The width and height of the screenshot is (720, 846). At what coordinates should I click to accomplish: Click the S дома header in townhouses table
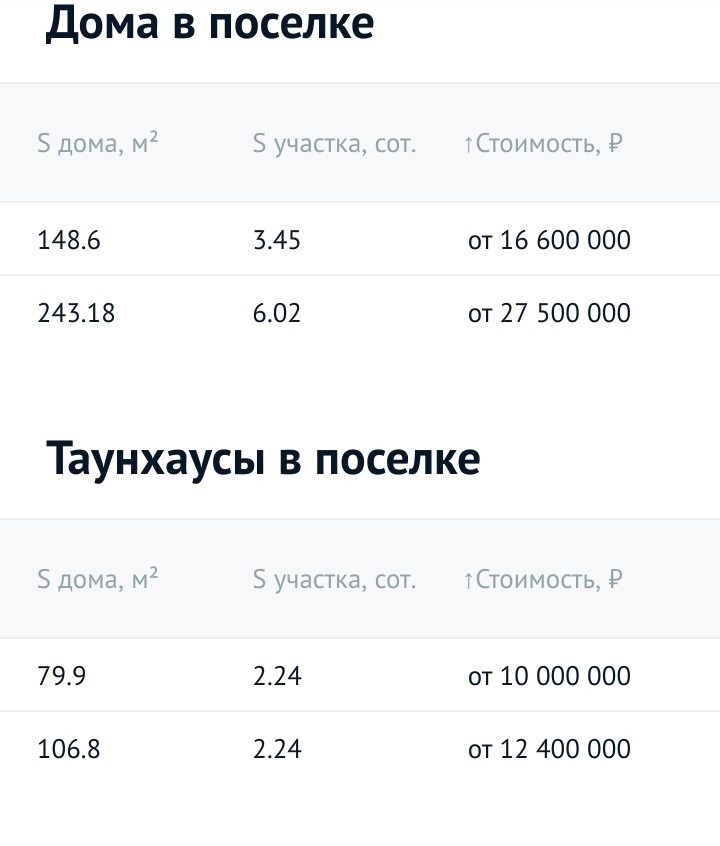[98, 579]
